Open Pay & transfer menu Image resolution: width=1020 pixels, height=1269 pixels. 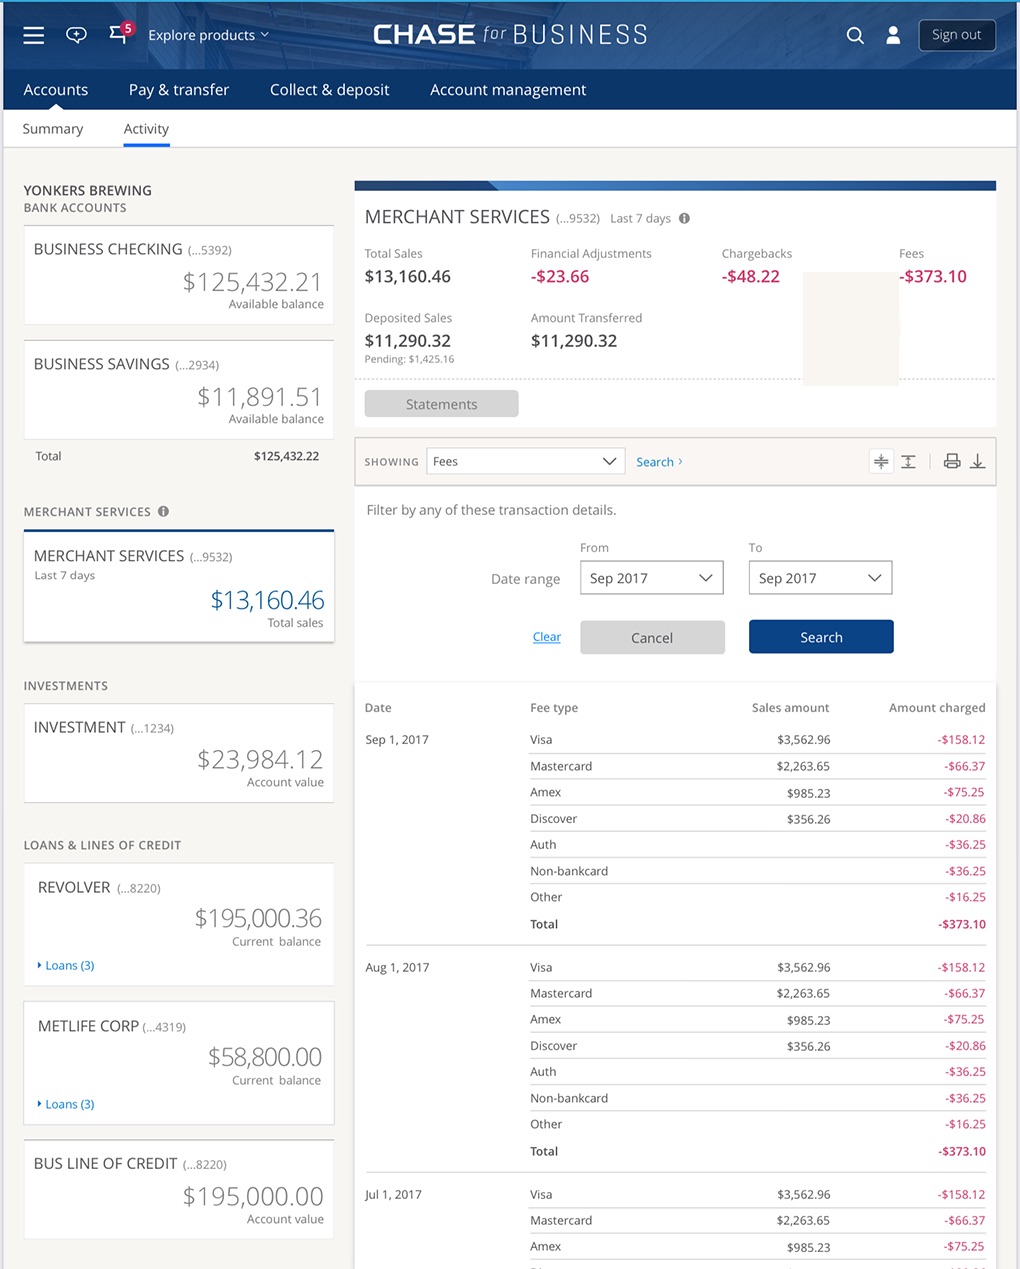(179, 90)
